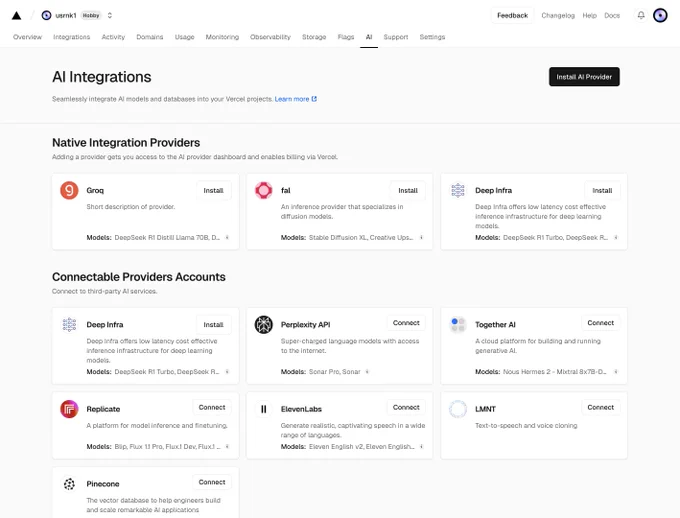
Task: Open the Help link
Action: point(589,16)
